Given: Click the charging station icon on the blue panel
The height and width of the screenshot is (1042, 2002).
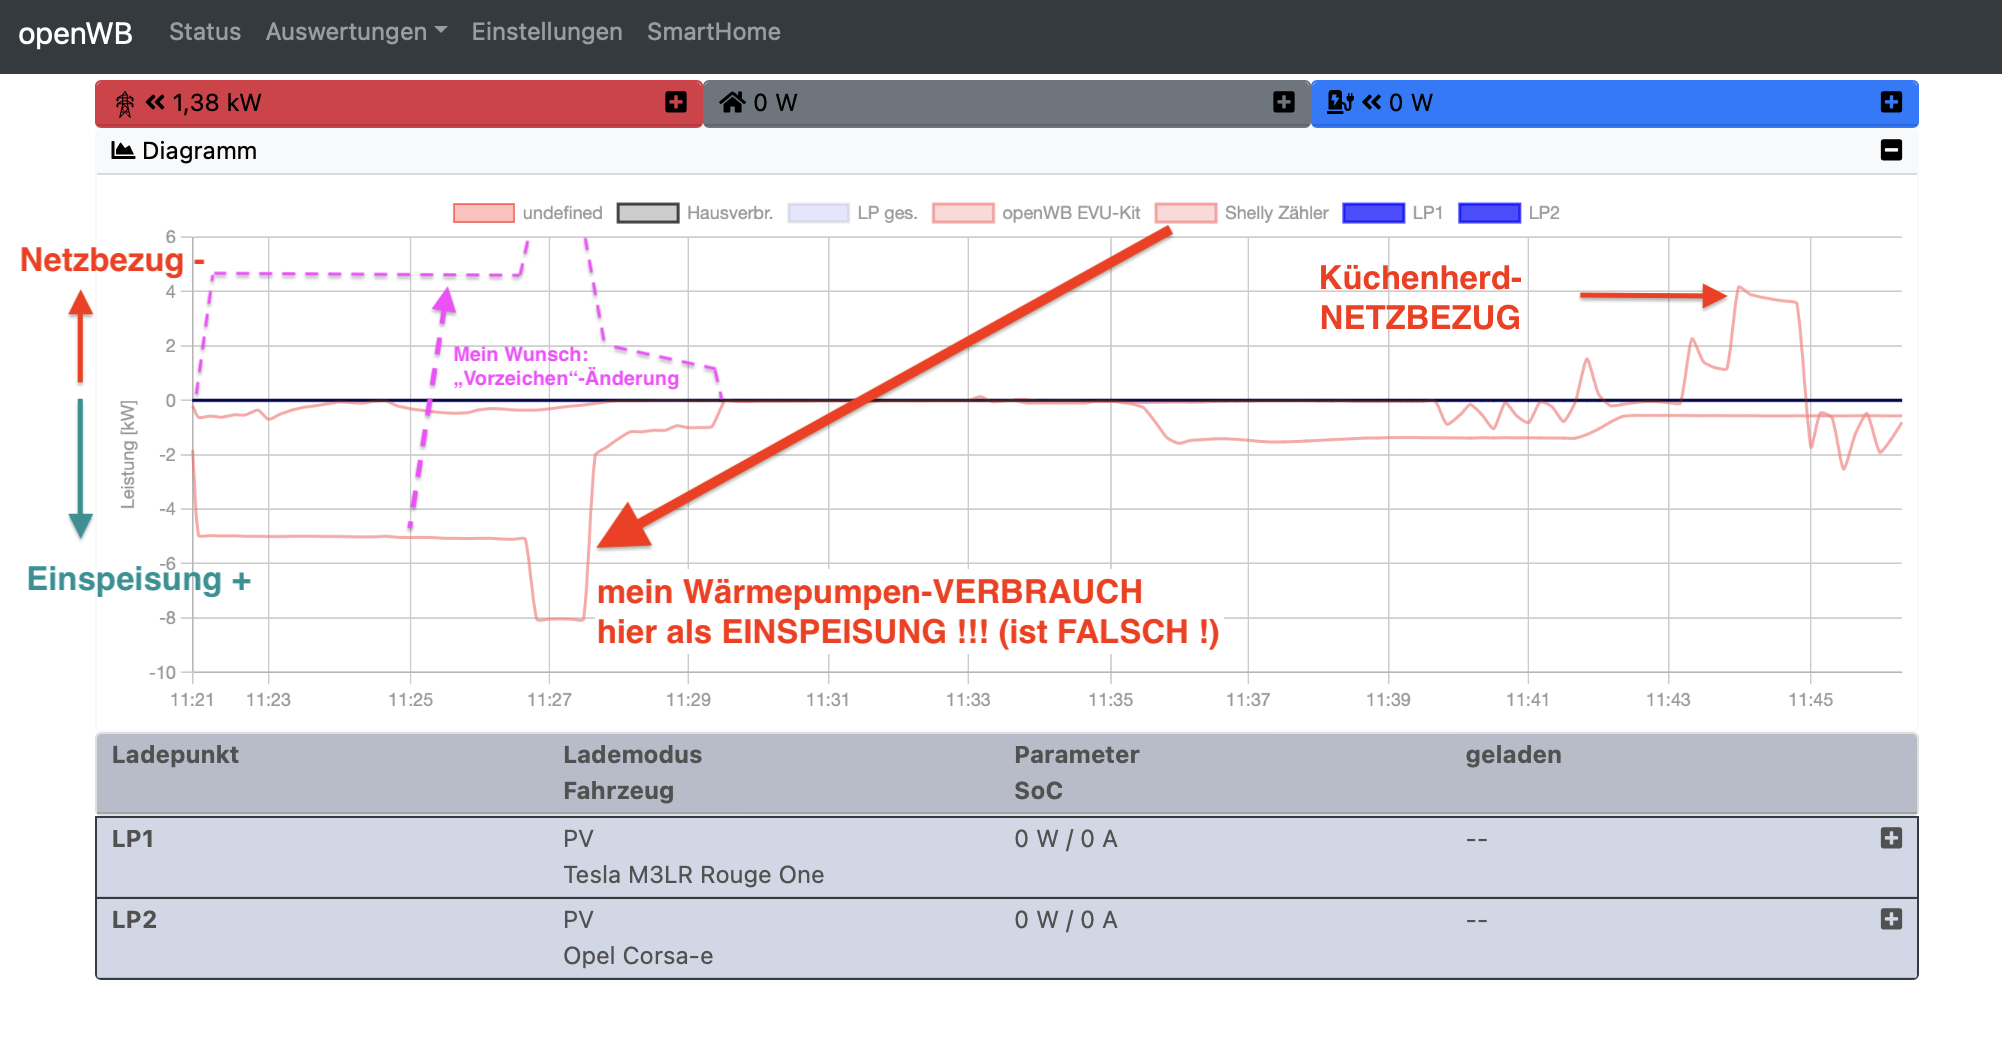Looking at the screenshot, I should (x=1340, y=101).
